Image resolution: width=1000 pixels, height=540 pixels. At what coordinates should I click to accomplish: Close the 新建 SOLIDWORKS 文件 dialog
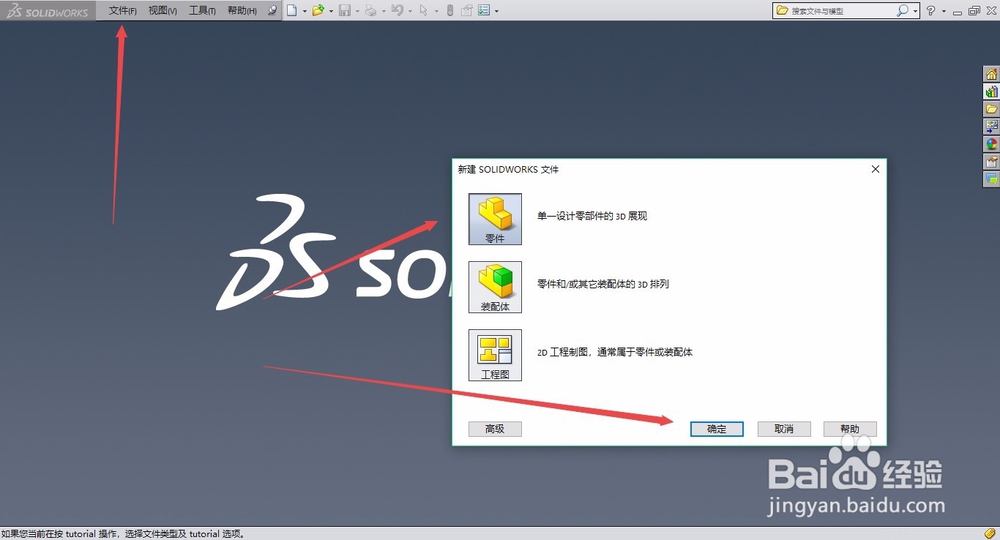point(875,169)
